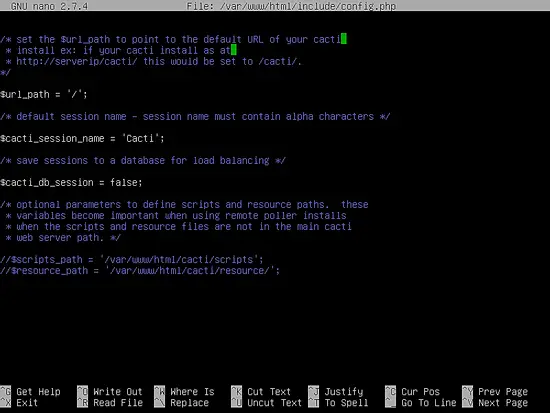Click the green cursor block after 'at'
The image size is (550, 413).
pos(234,50)
